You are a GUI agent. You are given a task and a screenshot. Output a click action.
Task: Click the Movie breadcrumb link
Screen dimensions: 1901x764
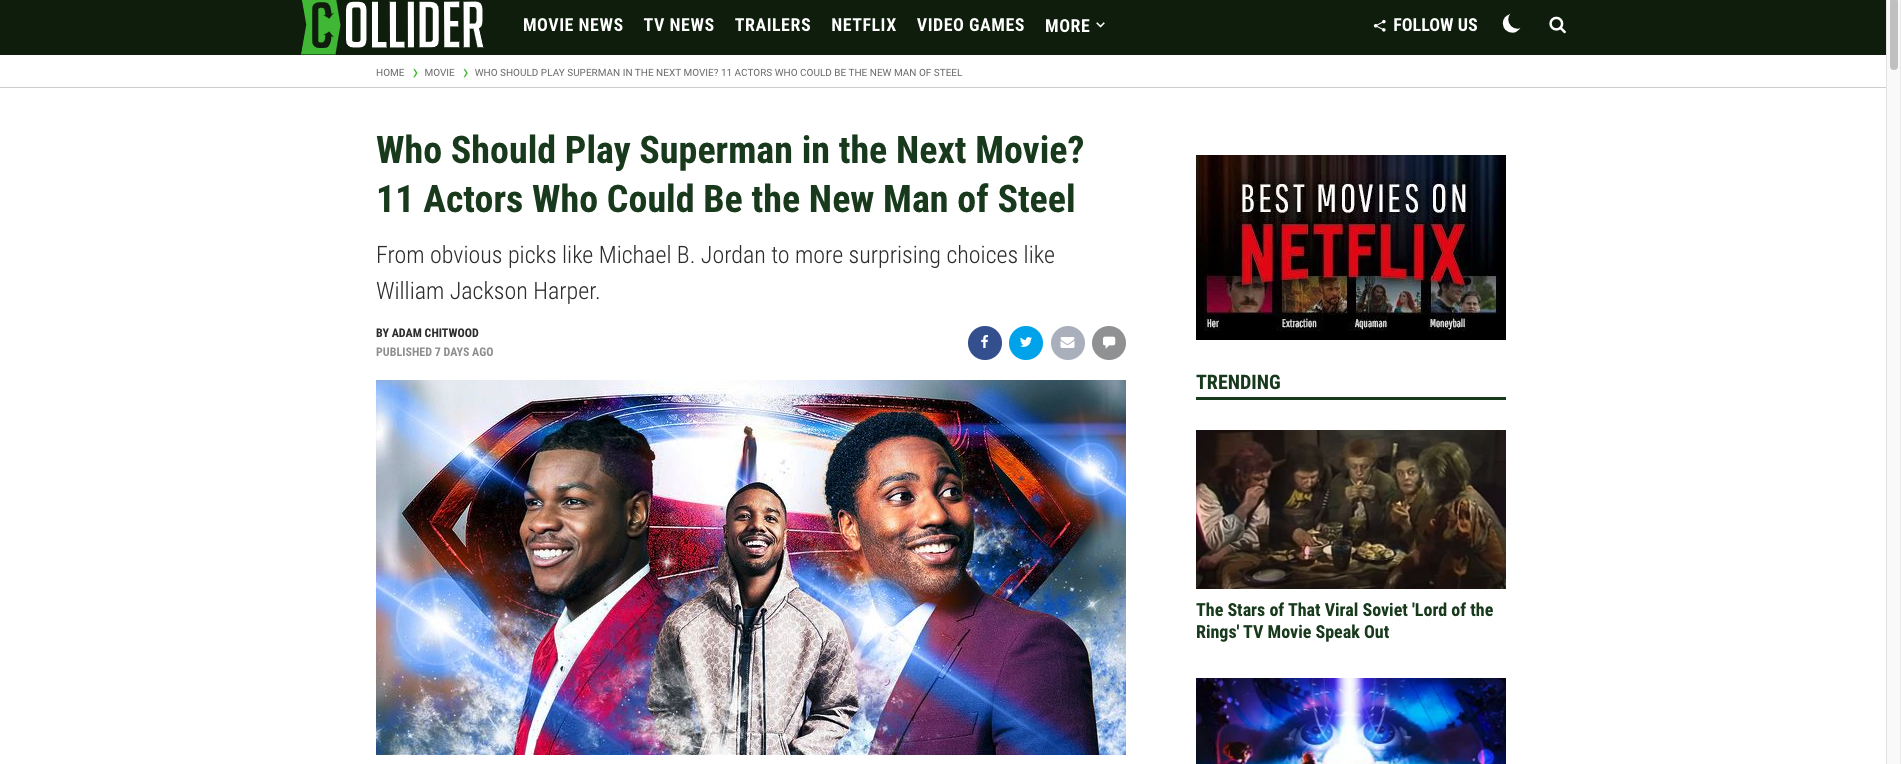click(439, 73)
